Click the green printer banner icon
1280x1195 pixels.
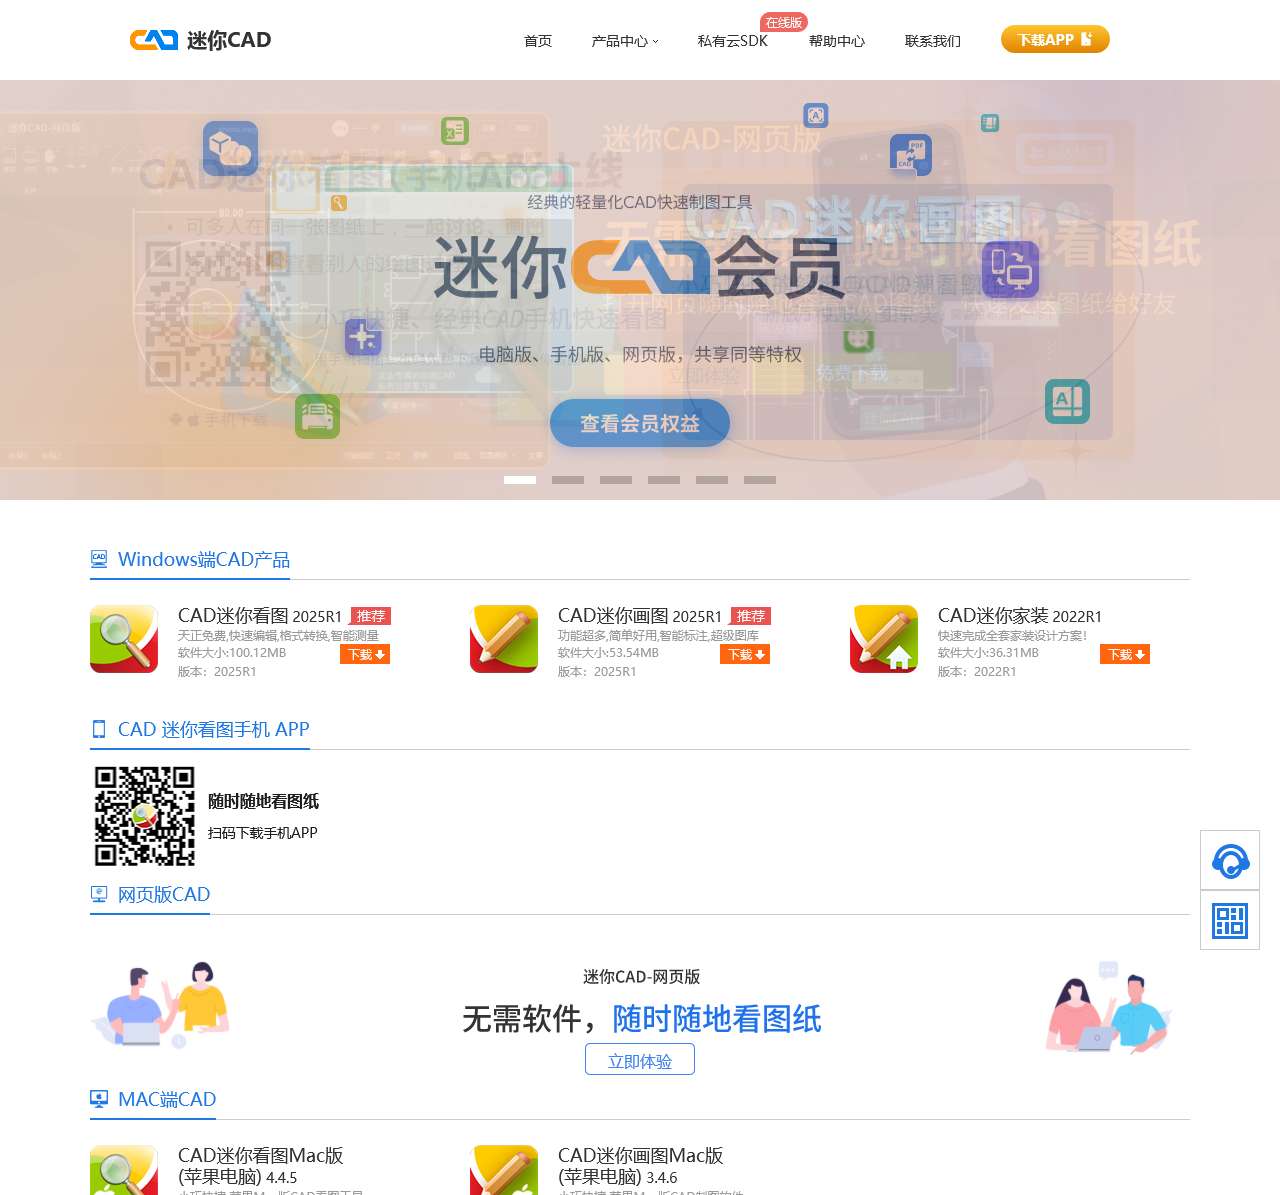pyautogui.click(x=318, y=416)
